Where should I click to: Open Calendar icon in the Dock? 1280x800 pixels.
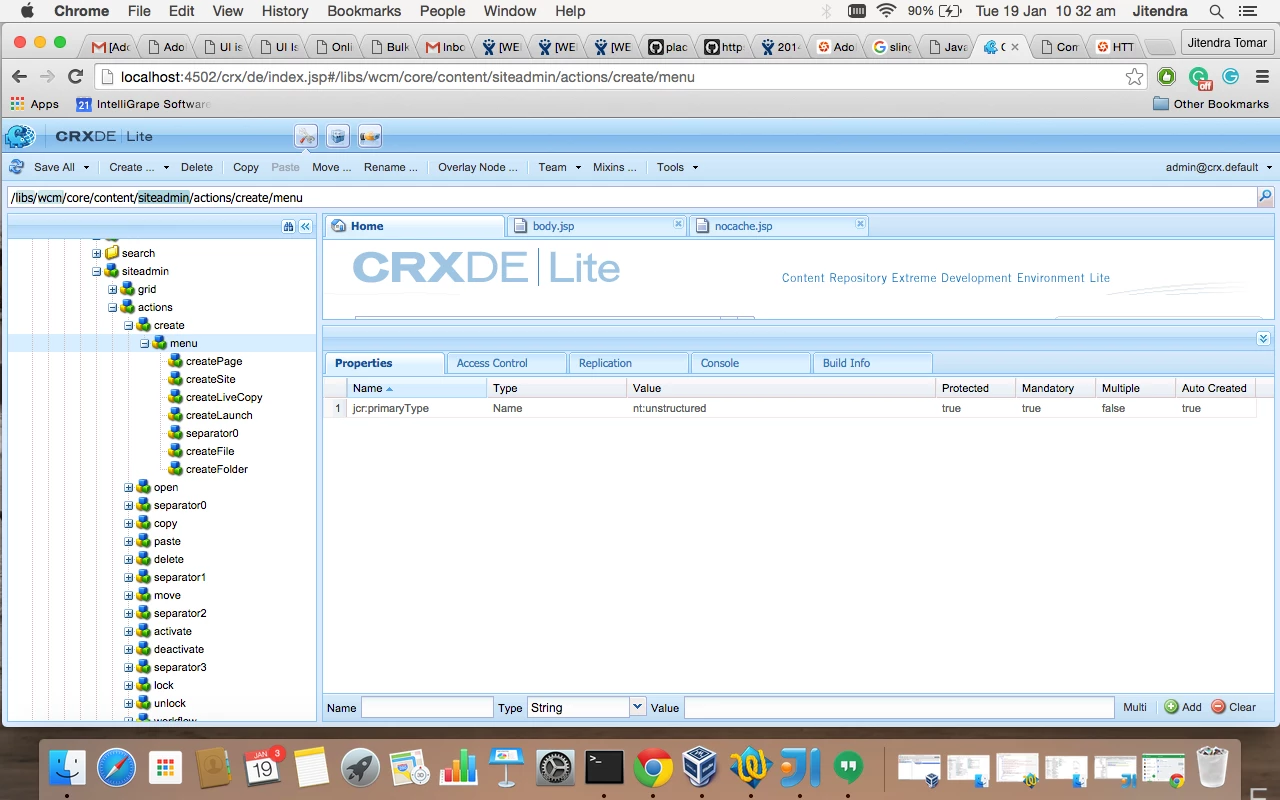(x=263, y=768)
